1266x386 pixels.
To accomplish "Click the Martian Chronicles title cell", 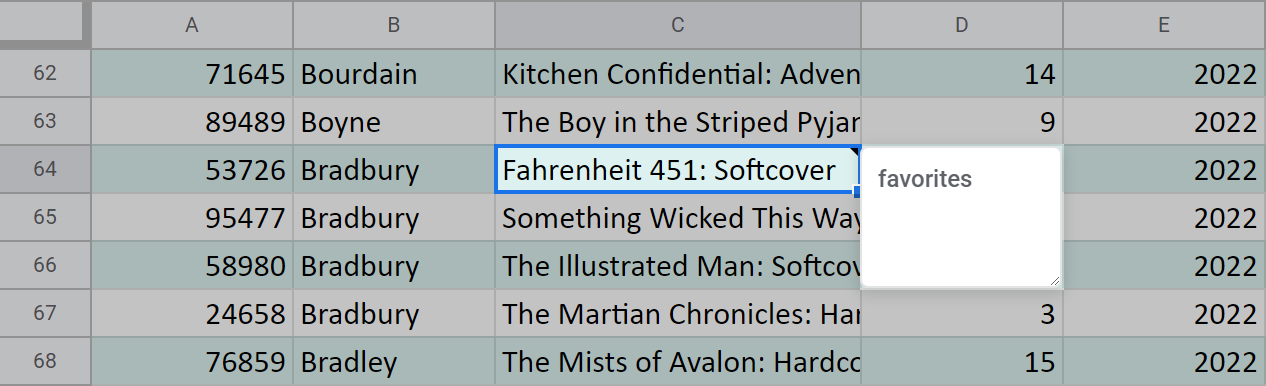I will click(677, 313).
